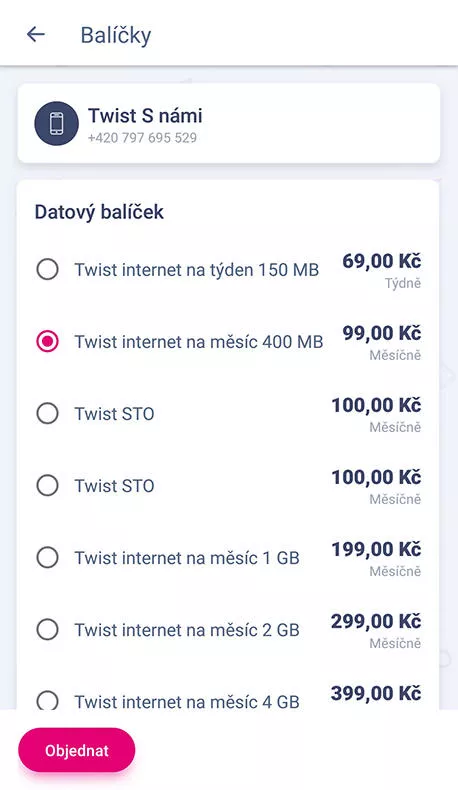Tap the Balíčky page title
The width and height of the screenshot is (458, 790).
point(116,35)
